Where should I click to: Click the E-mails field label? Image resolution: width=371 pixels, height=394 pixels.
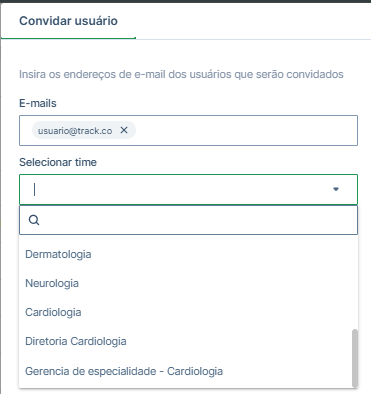pyautogui.click(x=38, y=103)
